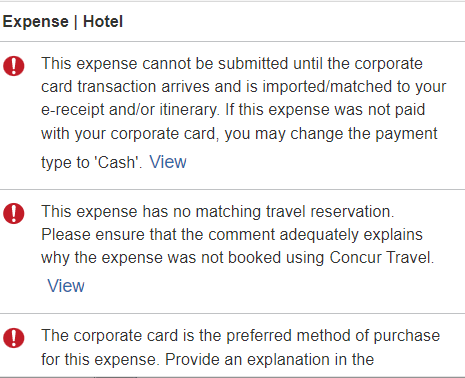This screenshot has height=378, width=465.
Task: Click the text 'This expense has no matching travel reservation'
Action: point(218,212)
